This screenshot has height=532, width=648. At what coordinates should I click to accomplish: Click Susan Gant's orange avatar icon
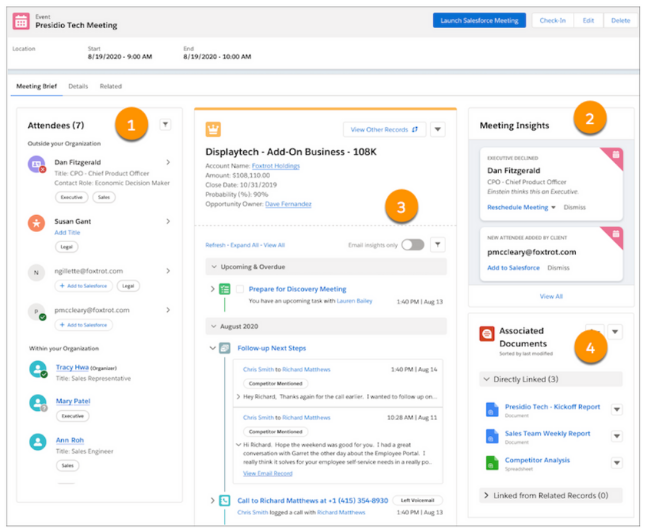(x=36, y=223)
